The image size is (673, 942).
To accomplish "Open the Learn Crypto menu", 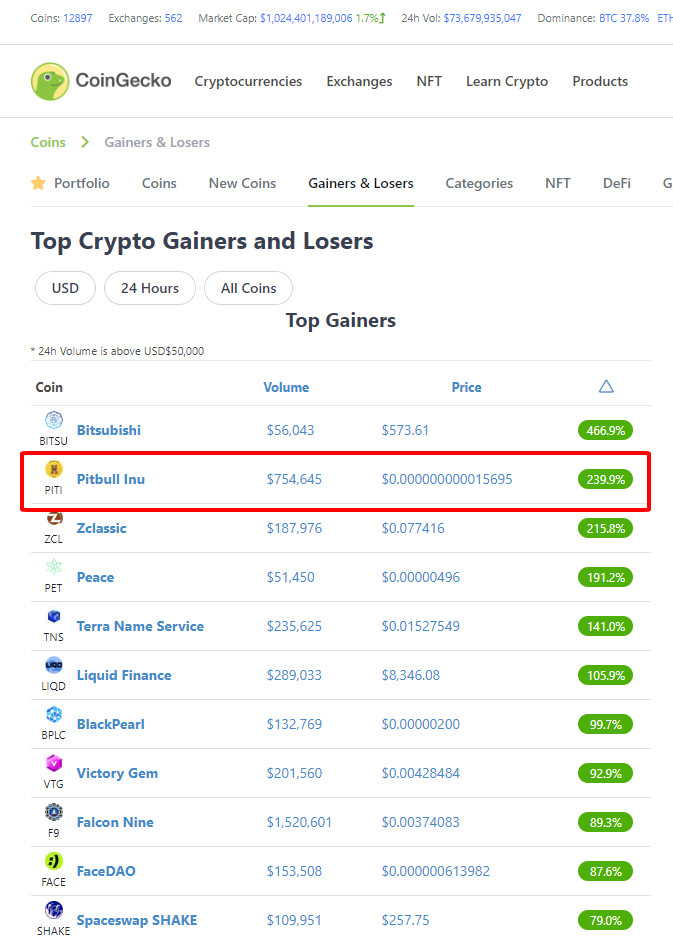I will [x=507, y=82].
